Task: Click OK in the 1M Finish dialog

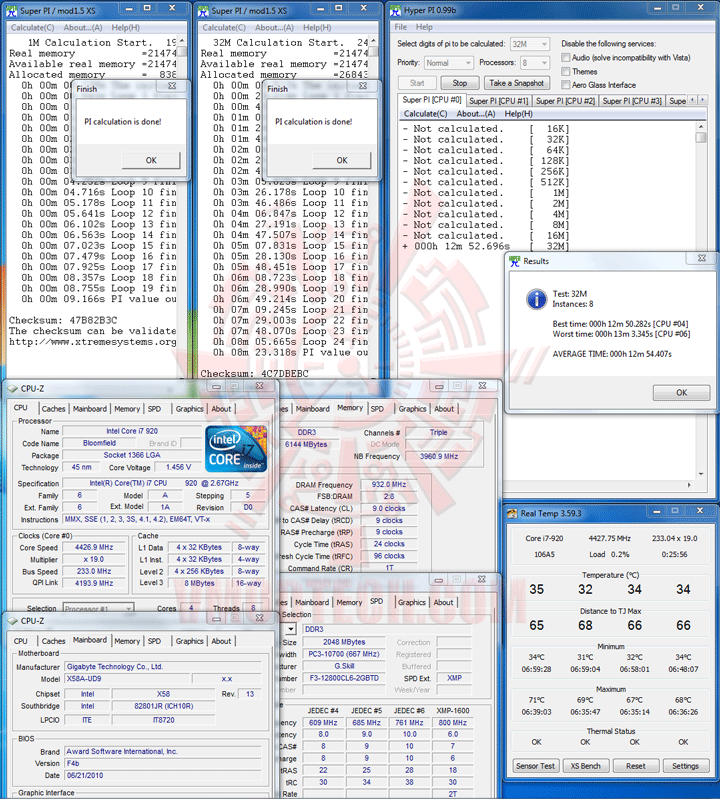Action: tap(151, 160)
